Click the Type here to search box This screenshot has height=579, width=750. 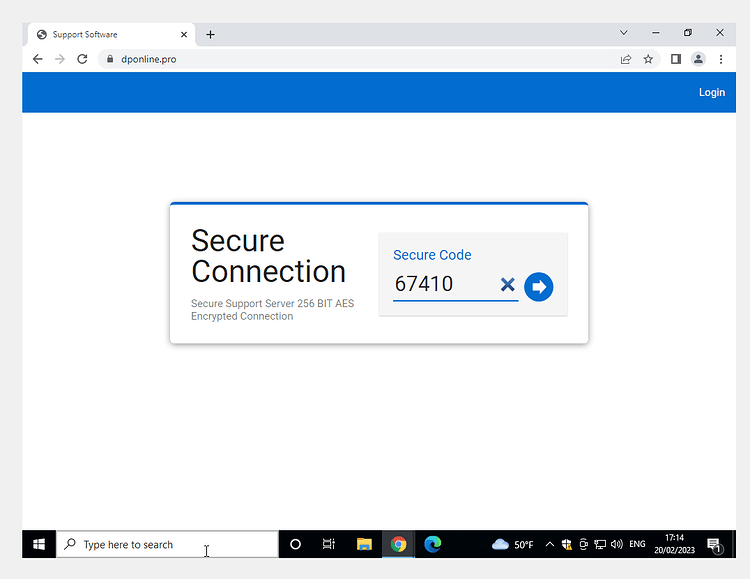167,544
